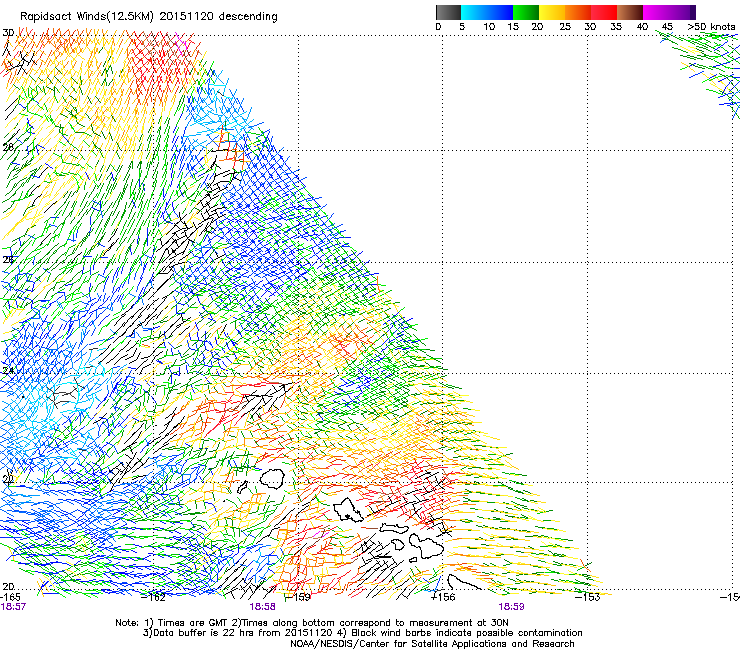Click the longitude label '-165'

point(10,597)
